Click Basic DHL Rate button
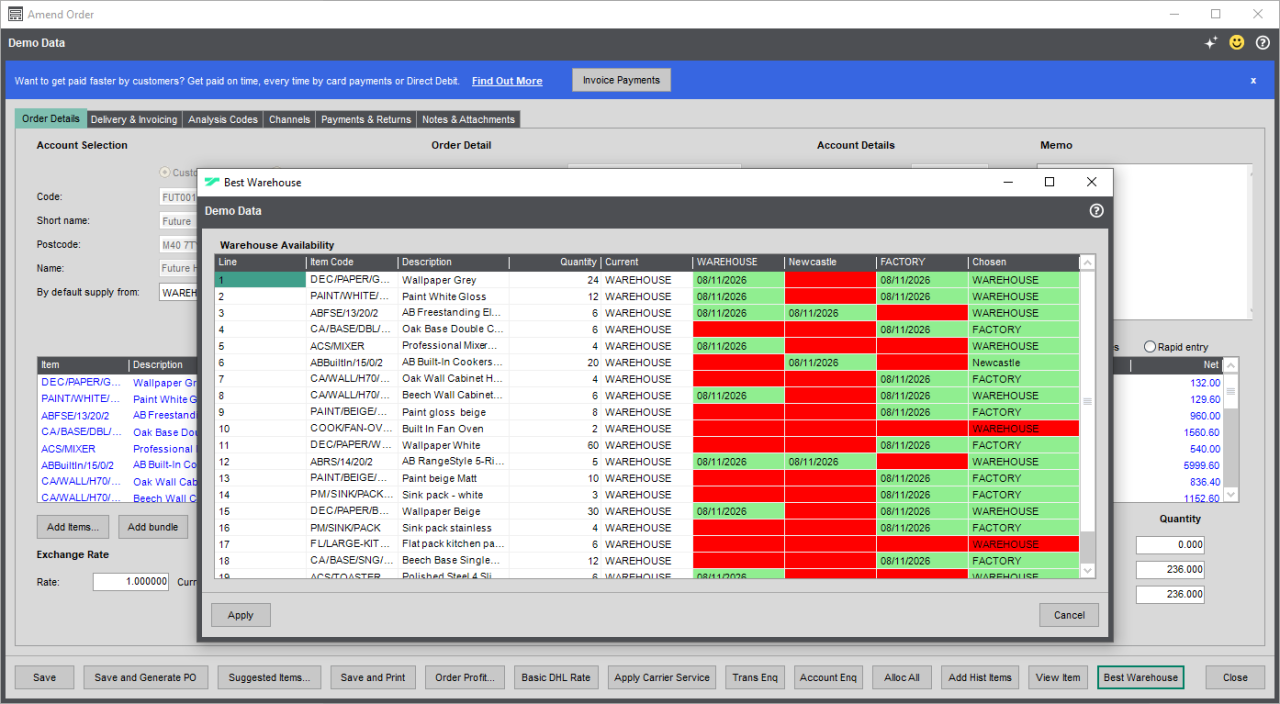The width and height of the screenshot is (1280, 704). [x=556, y=677]
